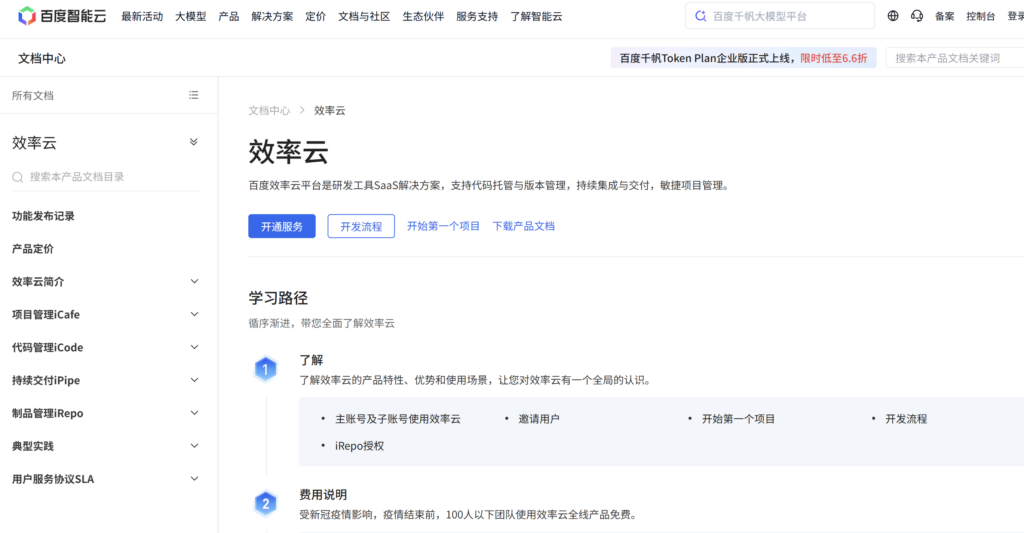Click the 学习路径 section heading
The height and width of the screenshot is (533, 1024).
tap(278, 298)
